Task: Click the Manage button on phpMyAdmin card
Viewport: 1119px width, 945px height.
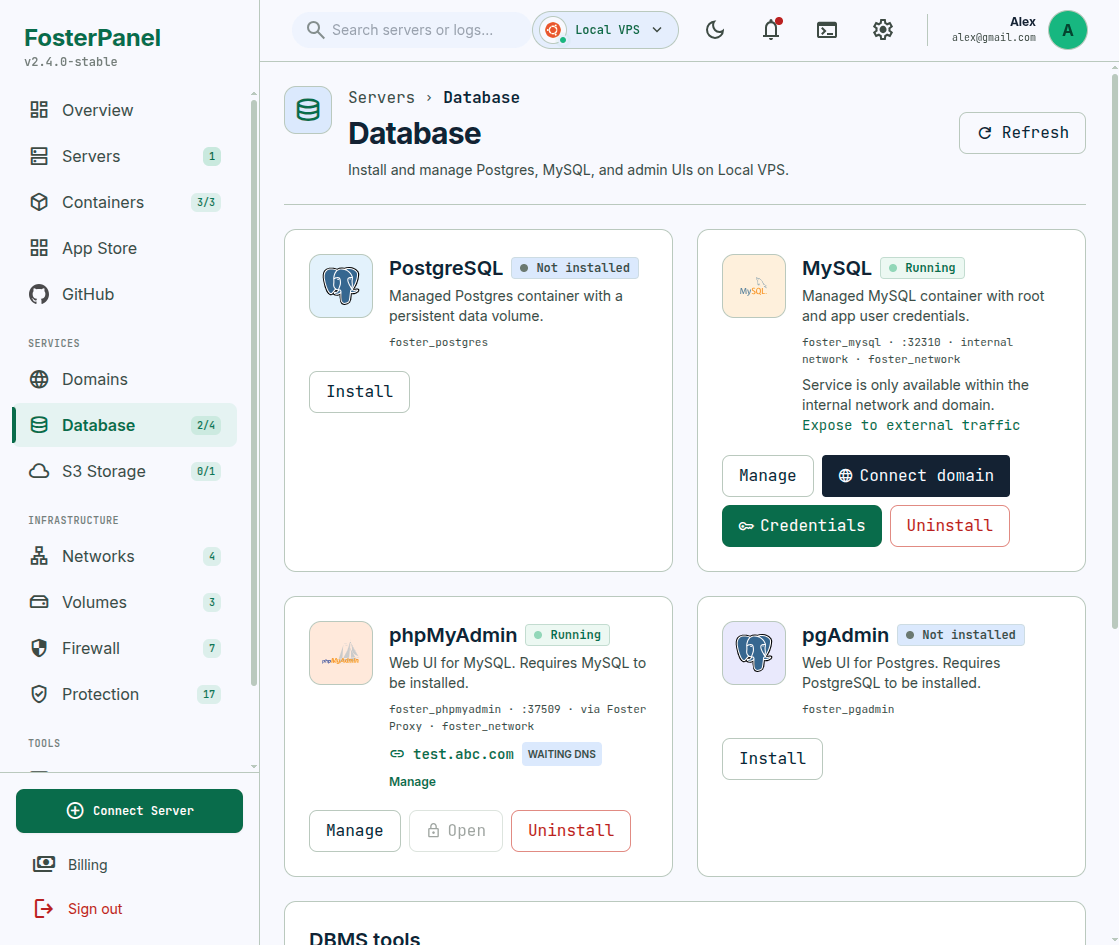Action: coord(355,831)
